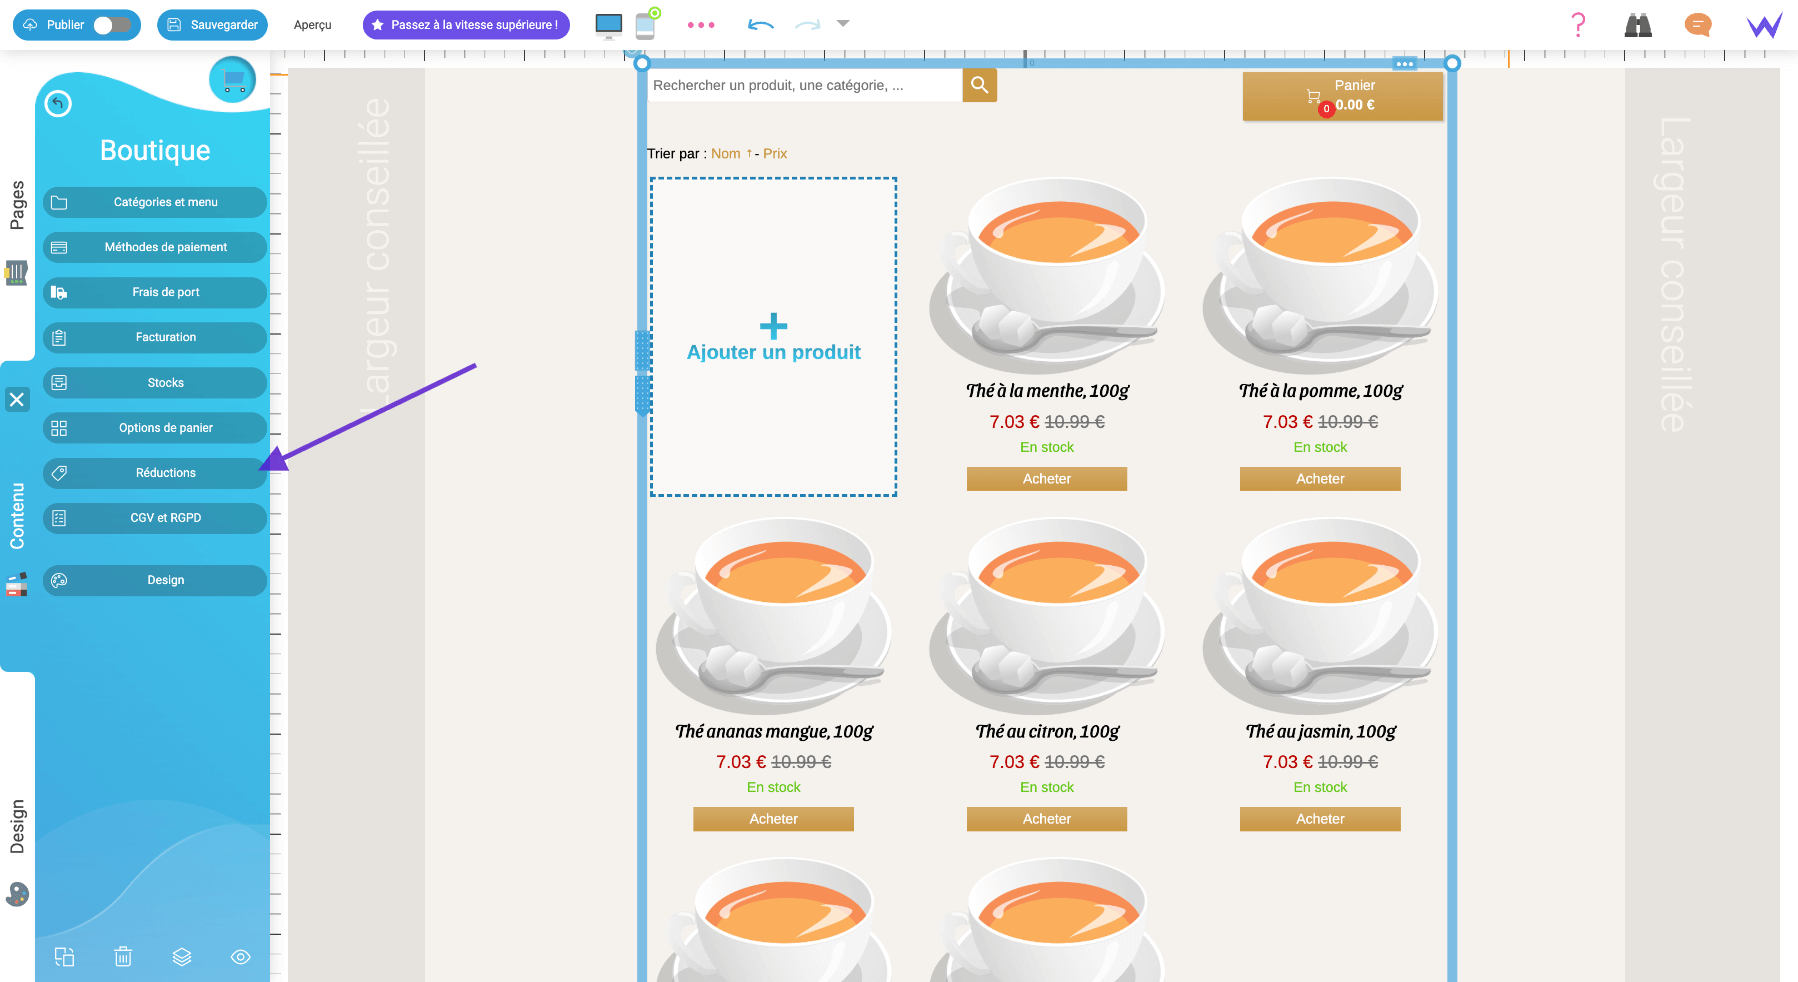Open Méthodes de paiement
Image resolution: width=1798 pixels, height=982 pixels.
pos(155,247)
